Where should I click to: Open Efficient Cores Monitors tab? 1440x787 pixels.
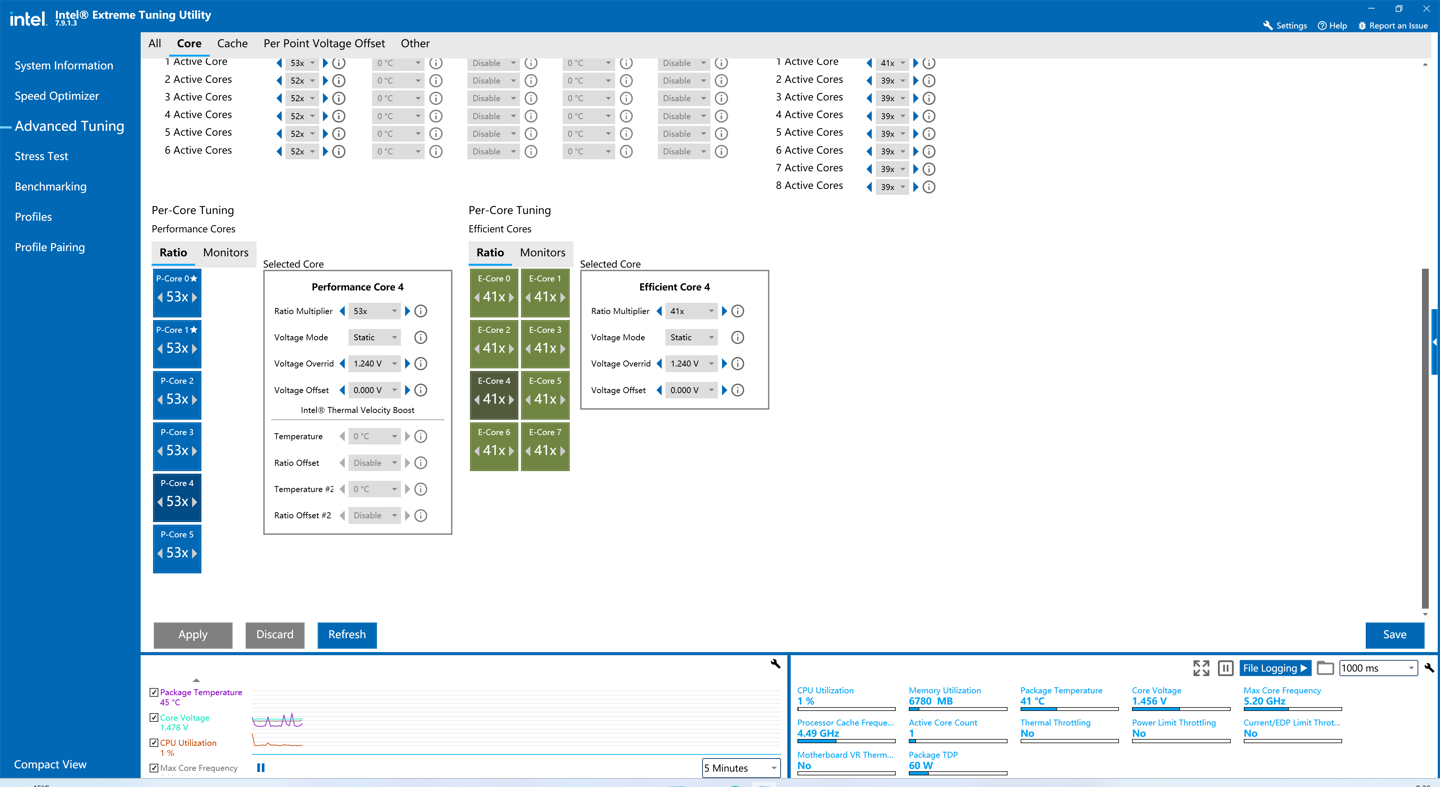pyautogui.click(x=543, y=252)
